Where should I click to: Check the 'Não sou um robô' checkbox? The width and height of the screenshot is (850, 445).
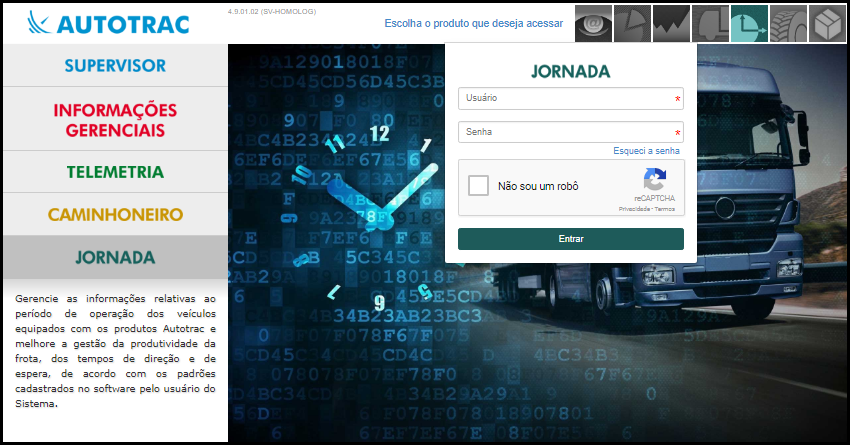pyautogui.click(x=478, y=185)
